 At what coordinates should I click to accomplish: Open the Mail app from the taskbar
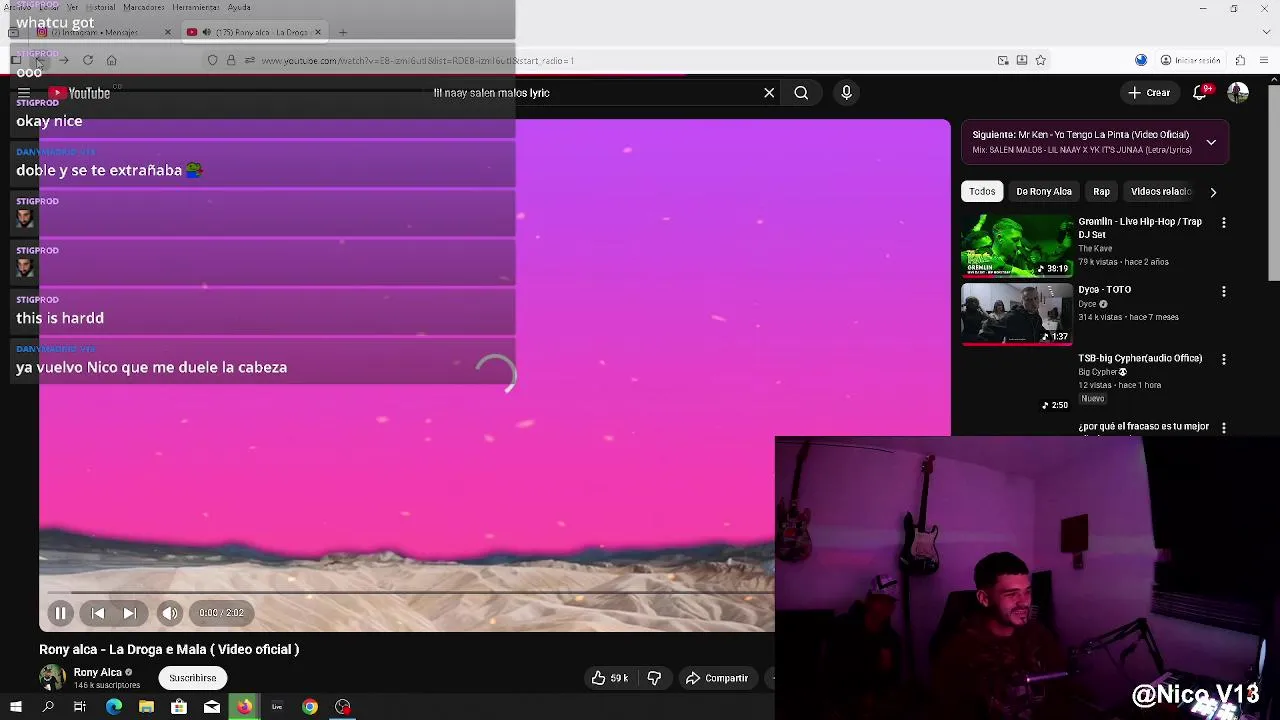click(x=212, y=707)
